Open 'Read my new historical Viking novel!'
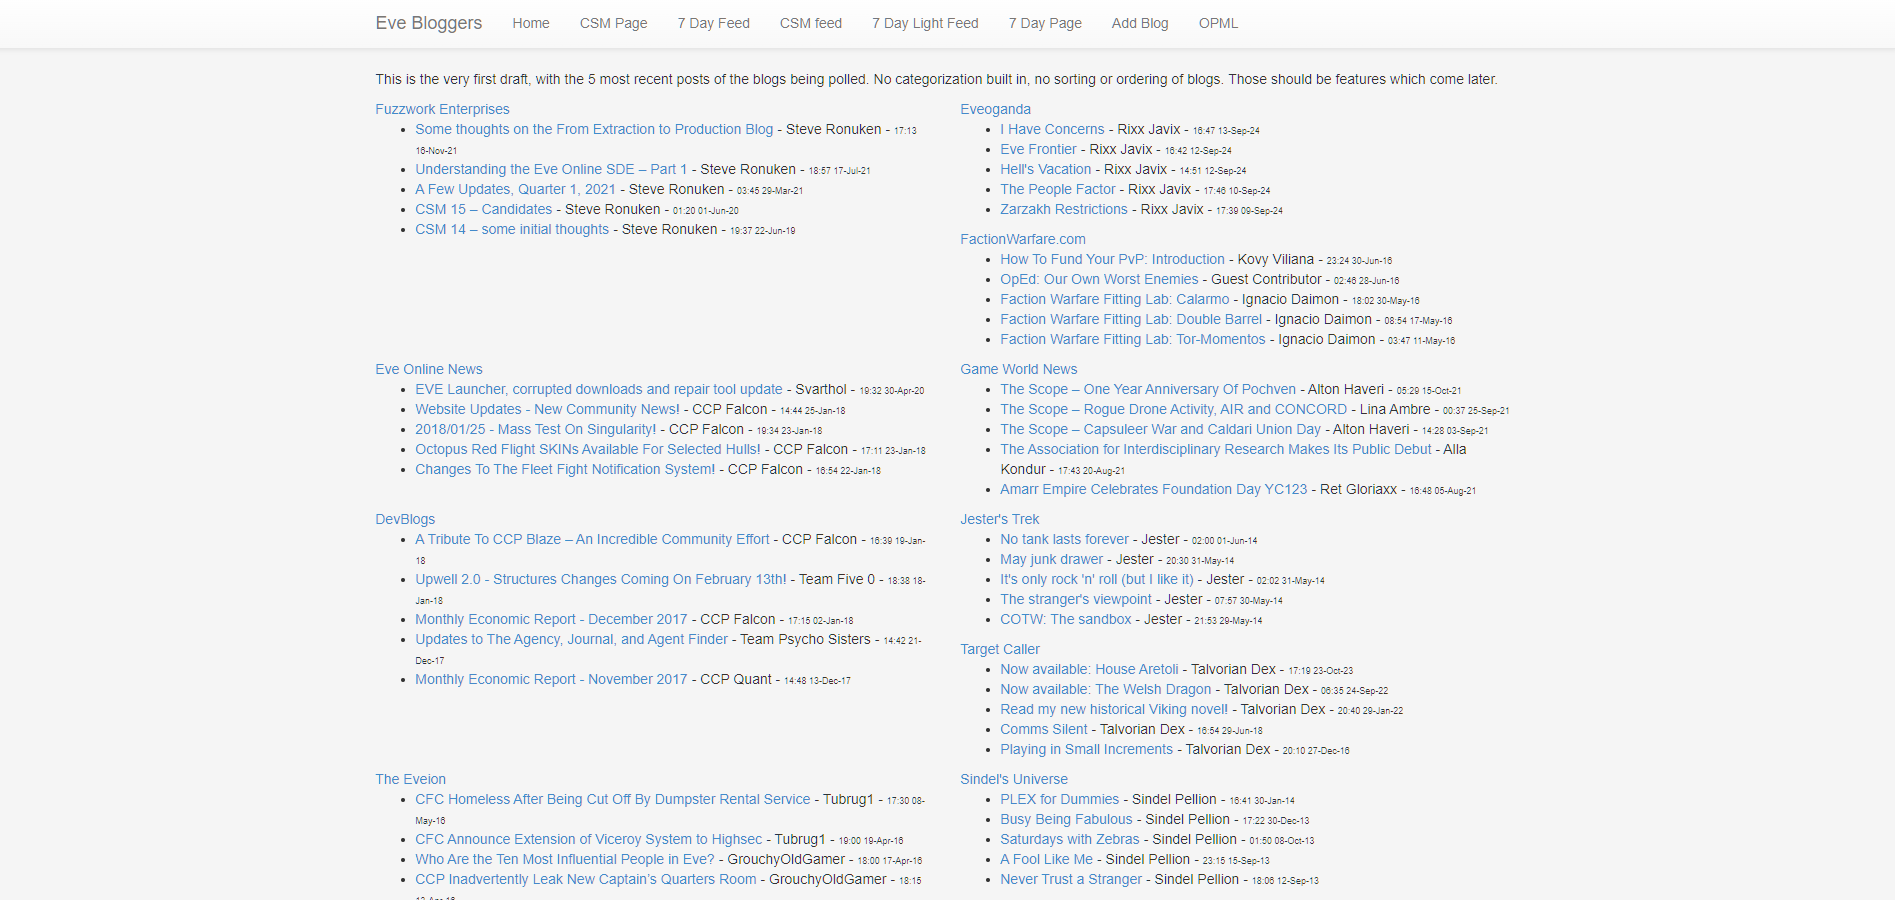The image size is (1895, 900). coord(1114,709)
